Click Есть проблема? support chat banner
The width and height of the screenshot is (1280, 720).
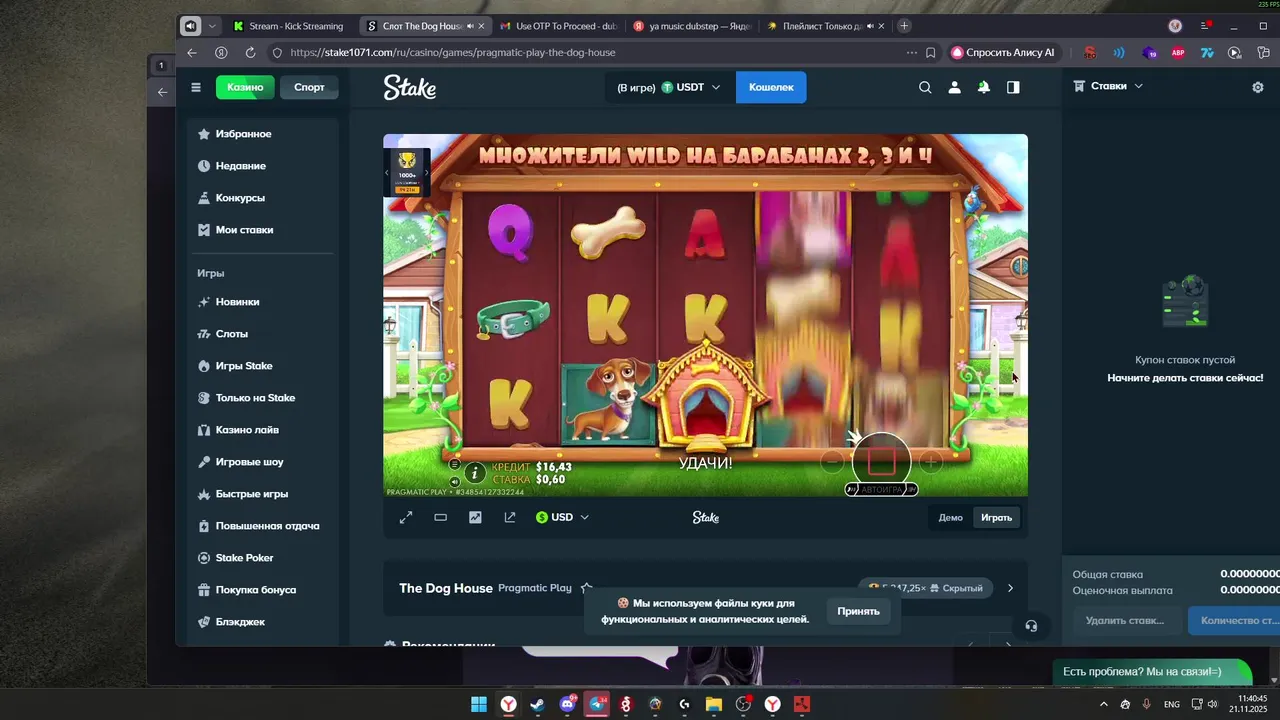[1151, 671]
